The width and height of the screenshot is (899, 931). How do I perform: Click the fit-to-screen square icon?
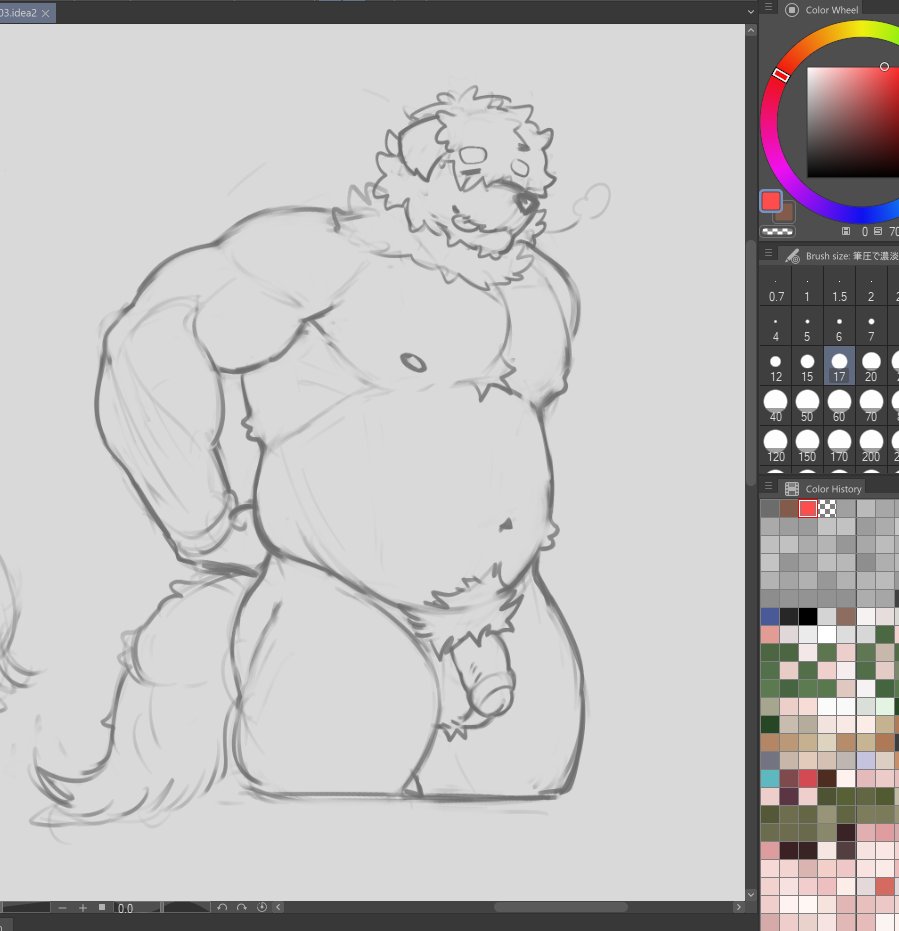(102, 907)
